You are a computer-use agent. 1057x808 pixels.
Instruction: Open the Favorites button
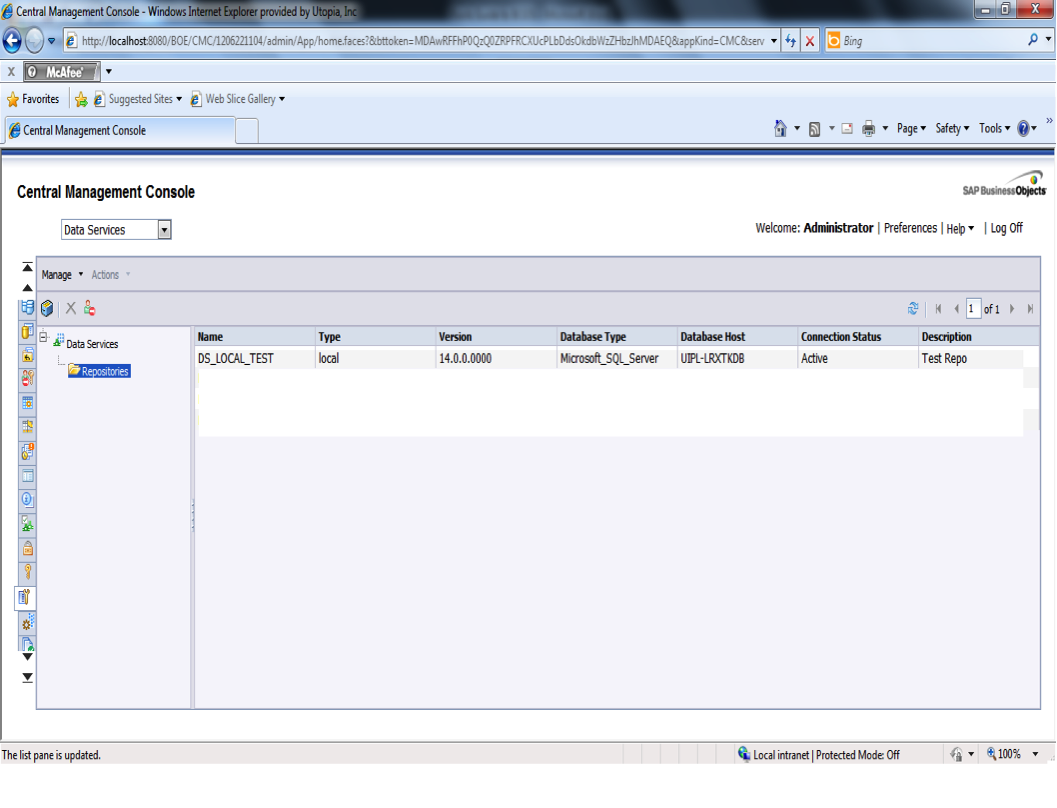point(33,99)
